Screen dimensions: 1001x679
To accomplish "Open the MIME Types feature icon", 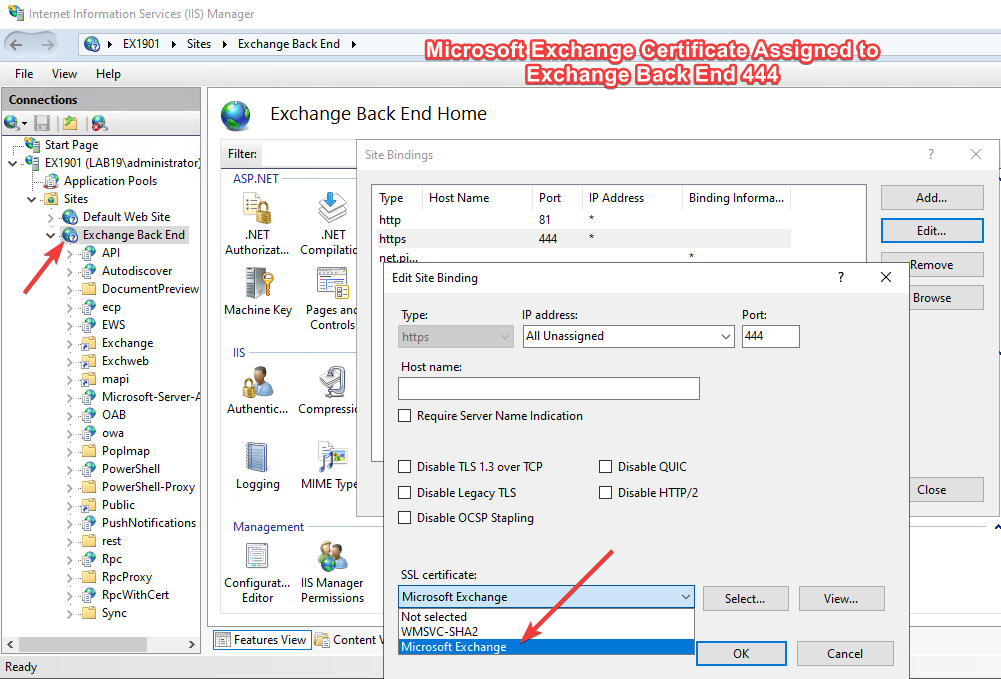I will pyautogui.click(x=333, y=457).
